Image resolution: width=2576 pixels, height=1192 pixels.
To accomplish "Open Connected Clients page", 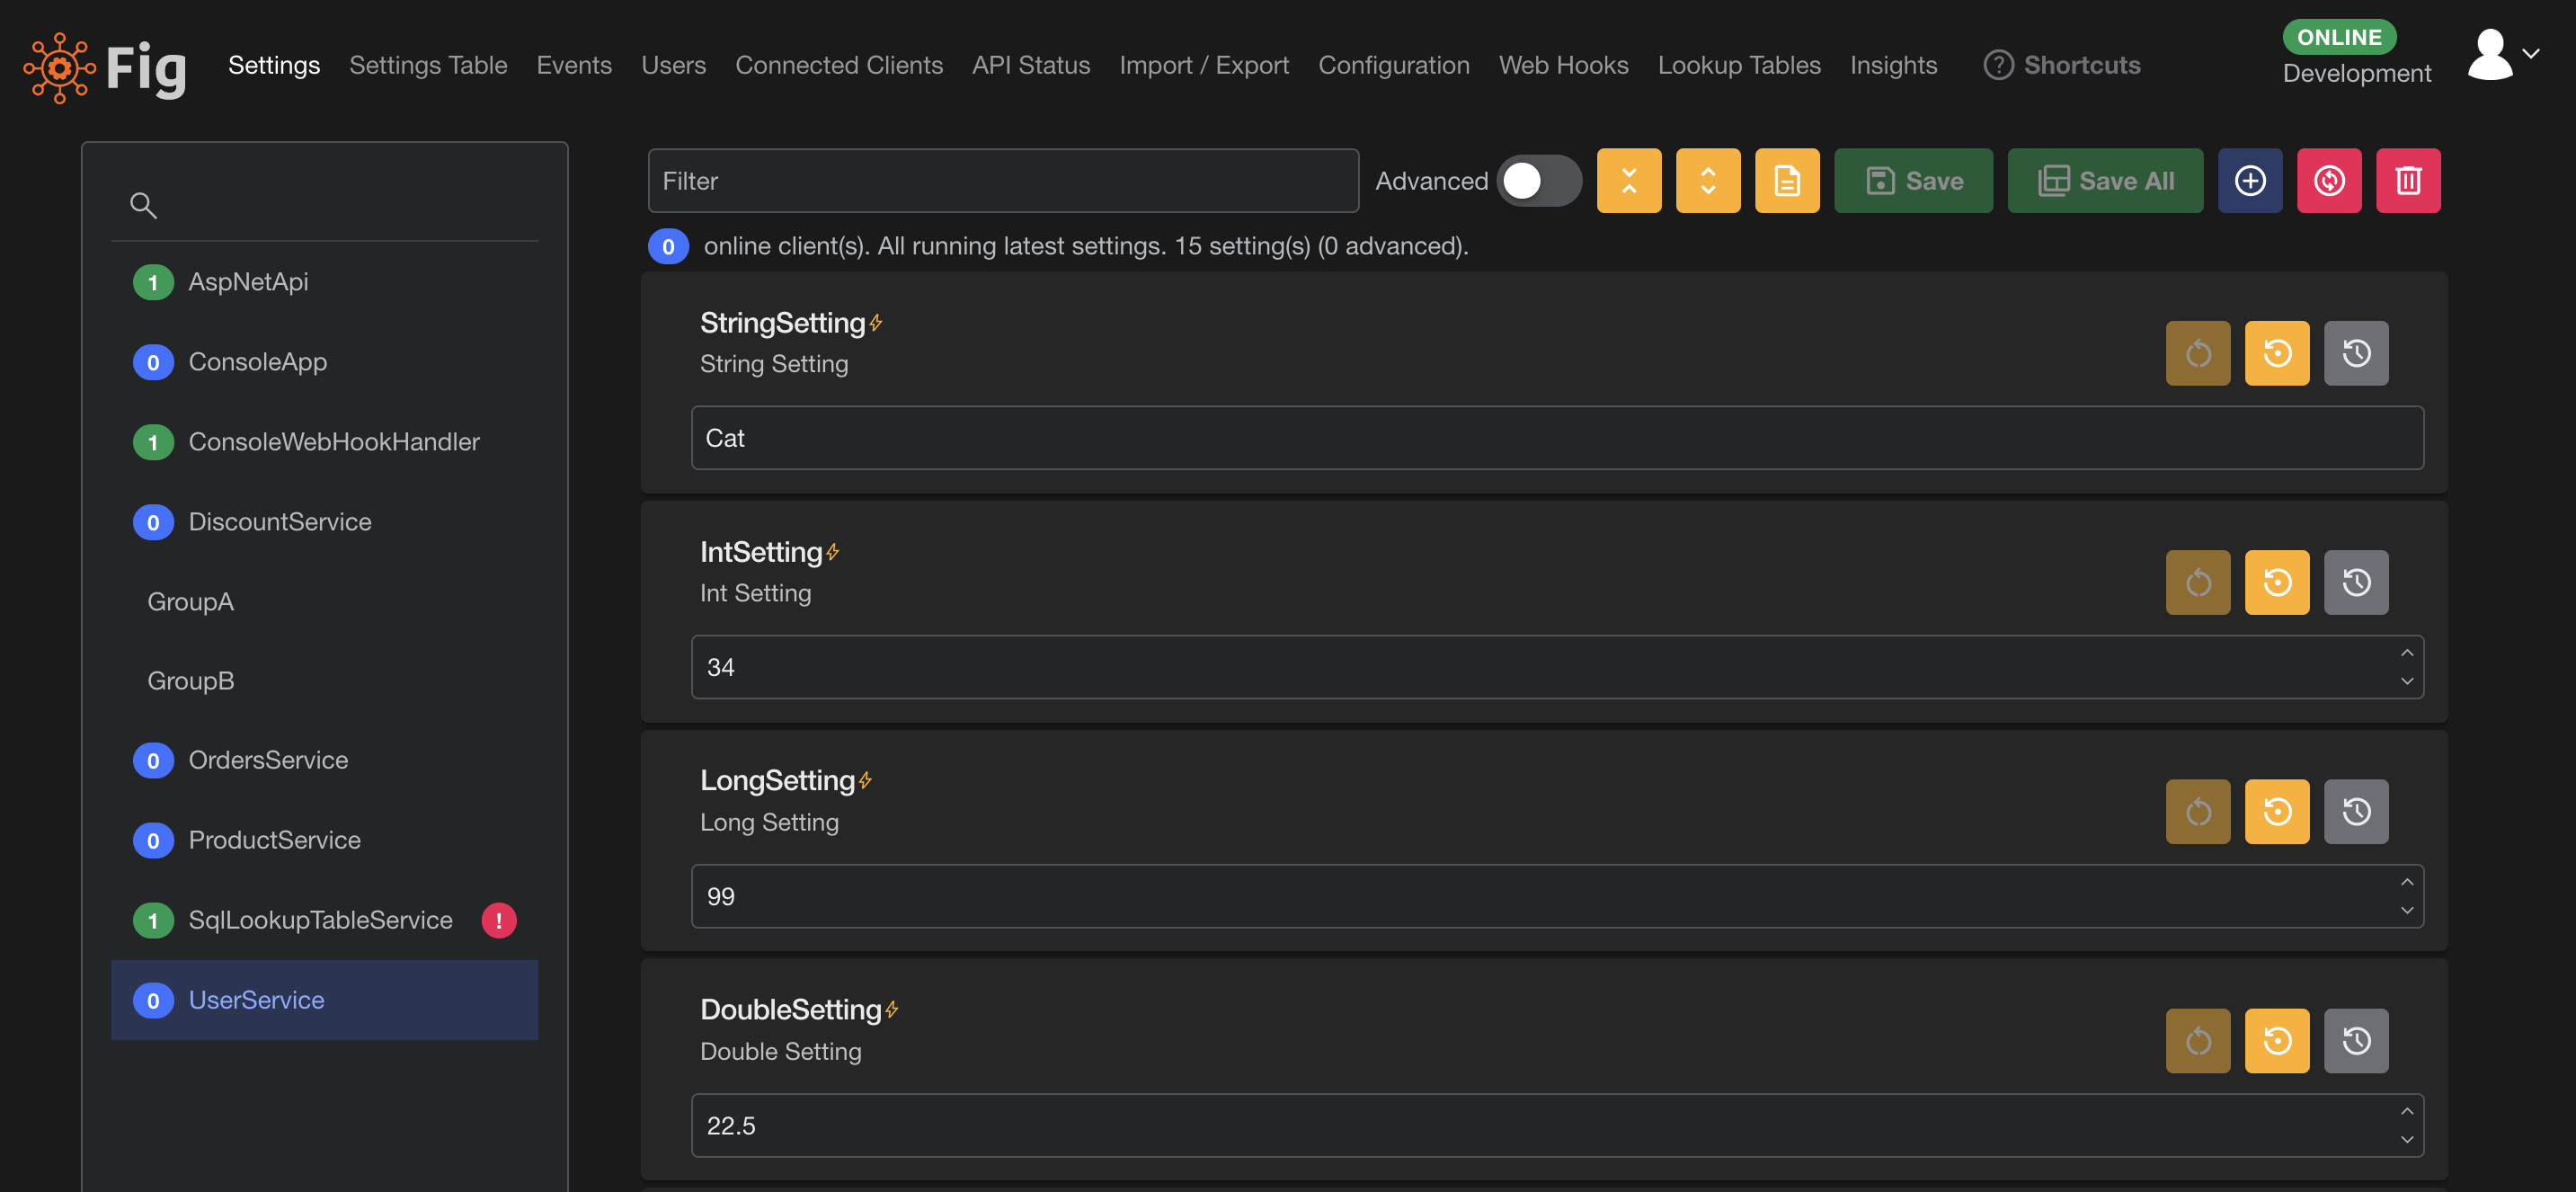I will [x=839, y=65].
